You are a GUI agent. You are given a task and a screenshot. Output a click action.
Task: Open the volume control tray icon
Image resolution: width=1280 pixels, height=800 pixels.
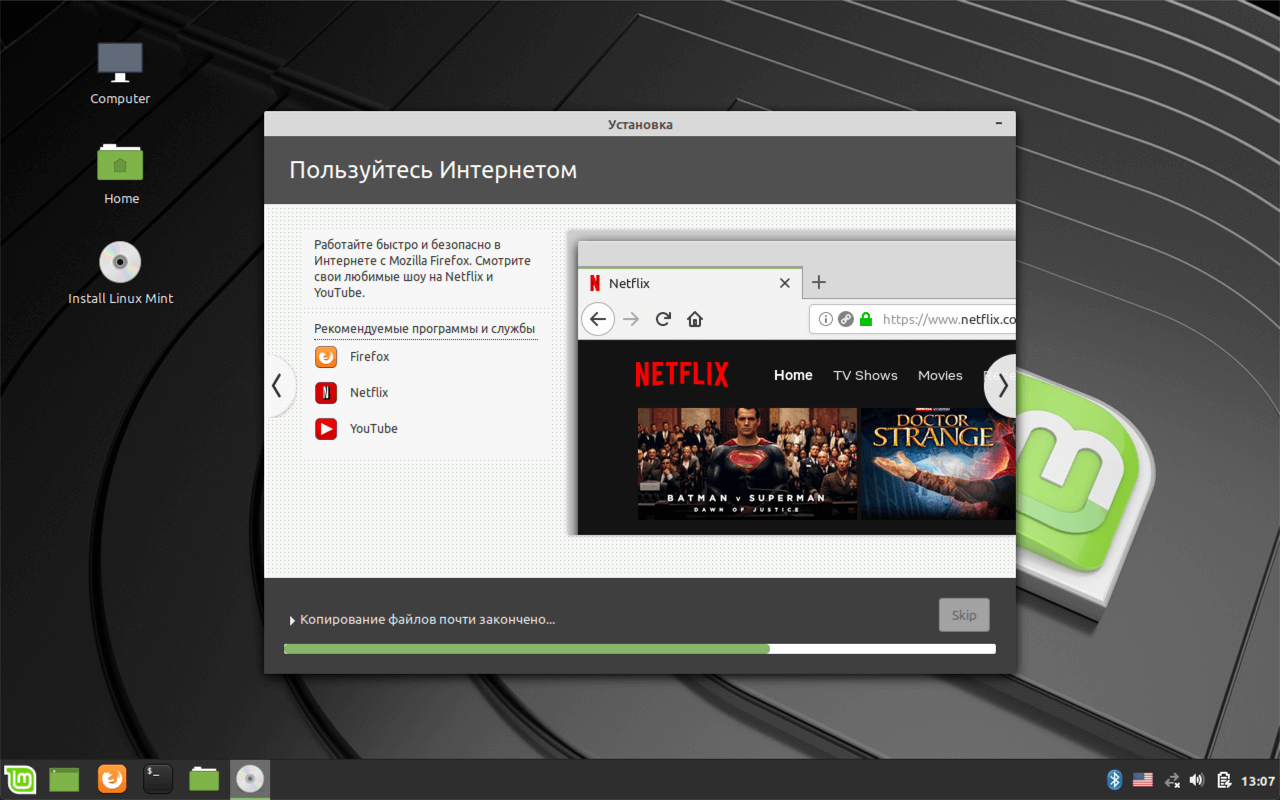pyautogui.click(x=1198, y=780)
